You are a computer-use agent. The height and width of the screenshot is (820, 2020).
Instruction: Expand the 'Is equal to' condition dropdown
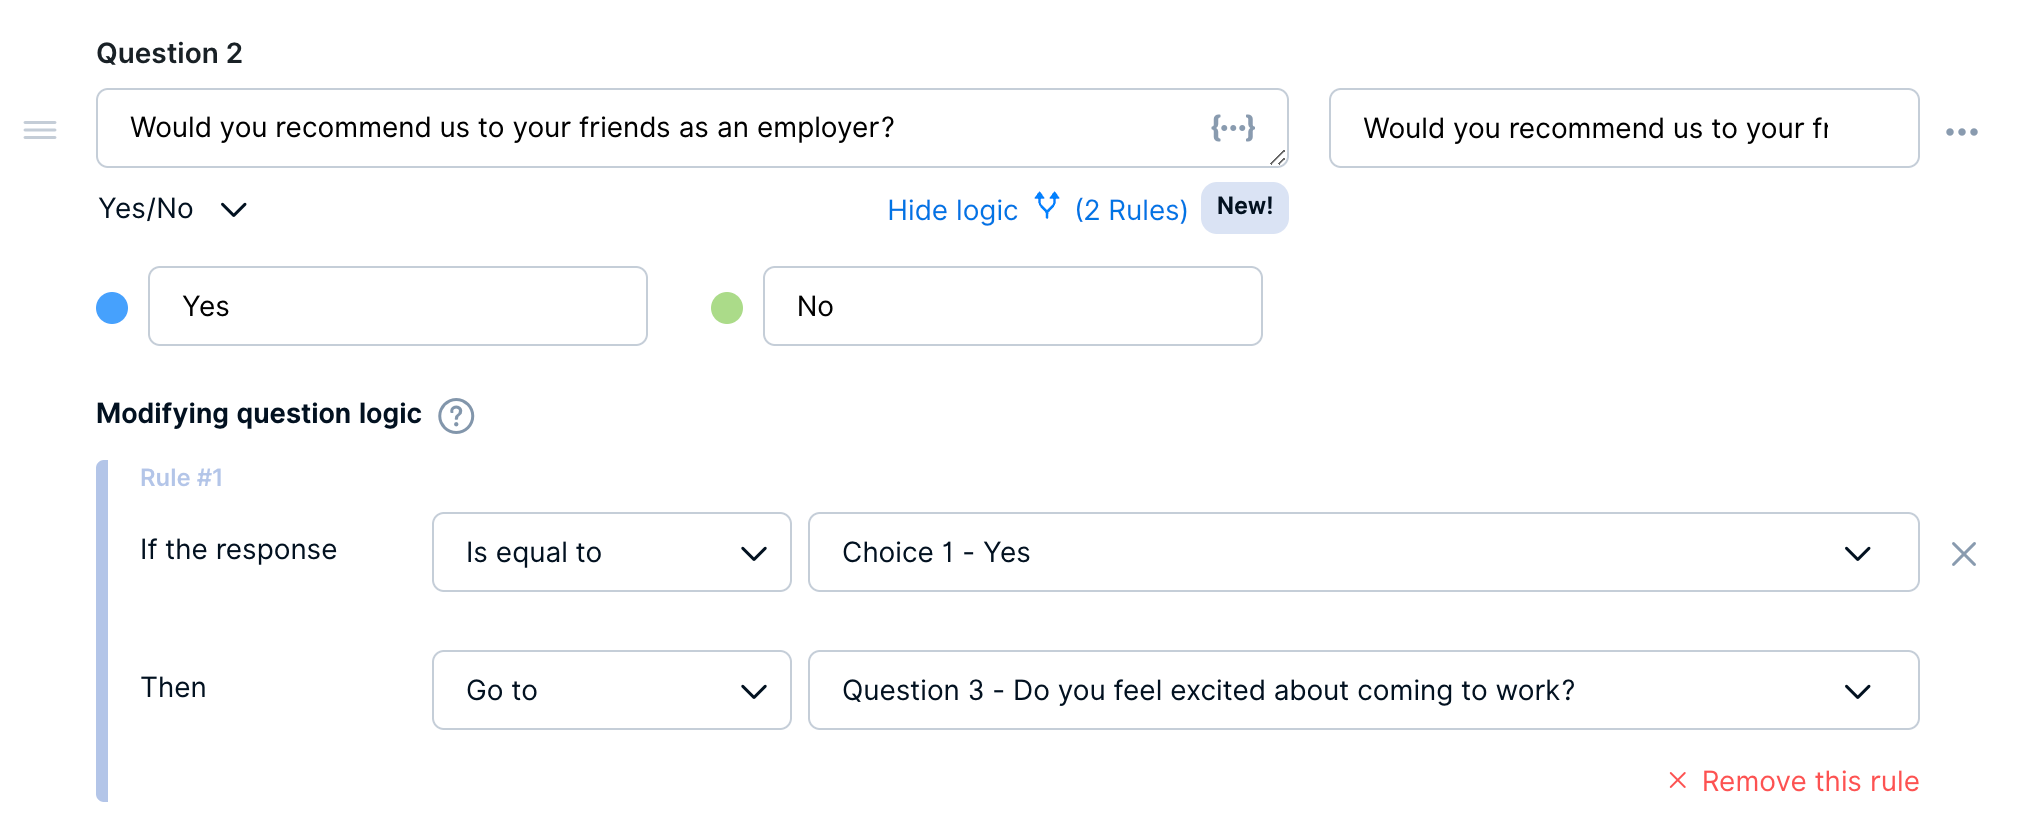[x=611, y=553]
